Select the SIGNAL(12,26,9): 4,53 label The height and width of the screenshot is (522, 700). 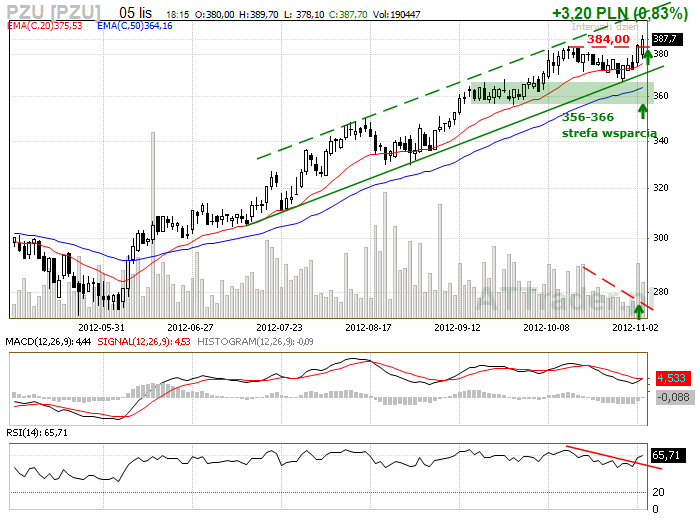[x=144, y=342]
